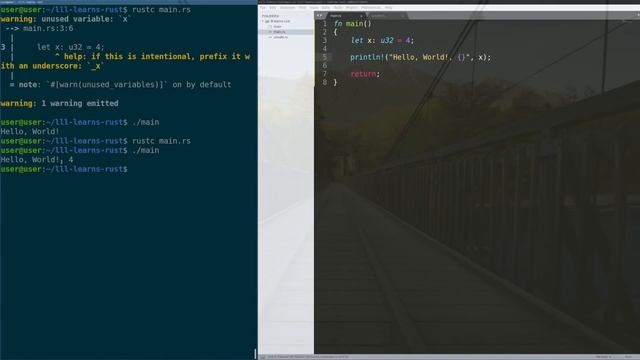Open the Help menu in Sublime Text
Screen dimensions: 640x360
pos(389,8)
